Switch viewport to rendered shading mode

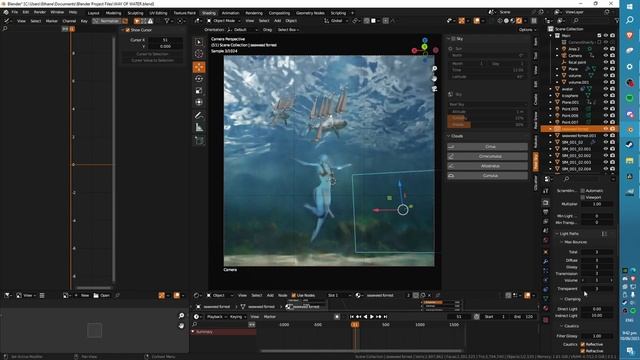pyautogui.click(x=519, y=21)
